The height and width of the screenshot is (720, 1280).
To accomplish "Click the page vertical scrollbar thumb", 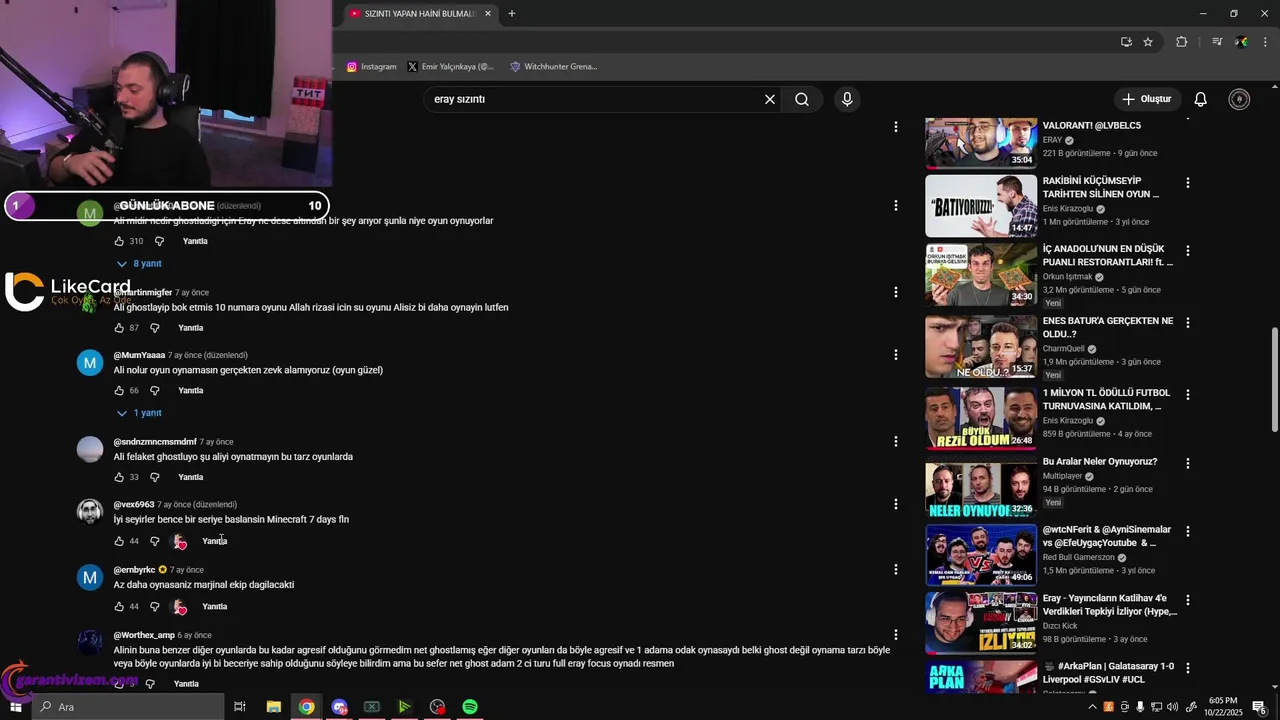I will [x=1274, y=380].
